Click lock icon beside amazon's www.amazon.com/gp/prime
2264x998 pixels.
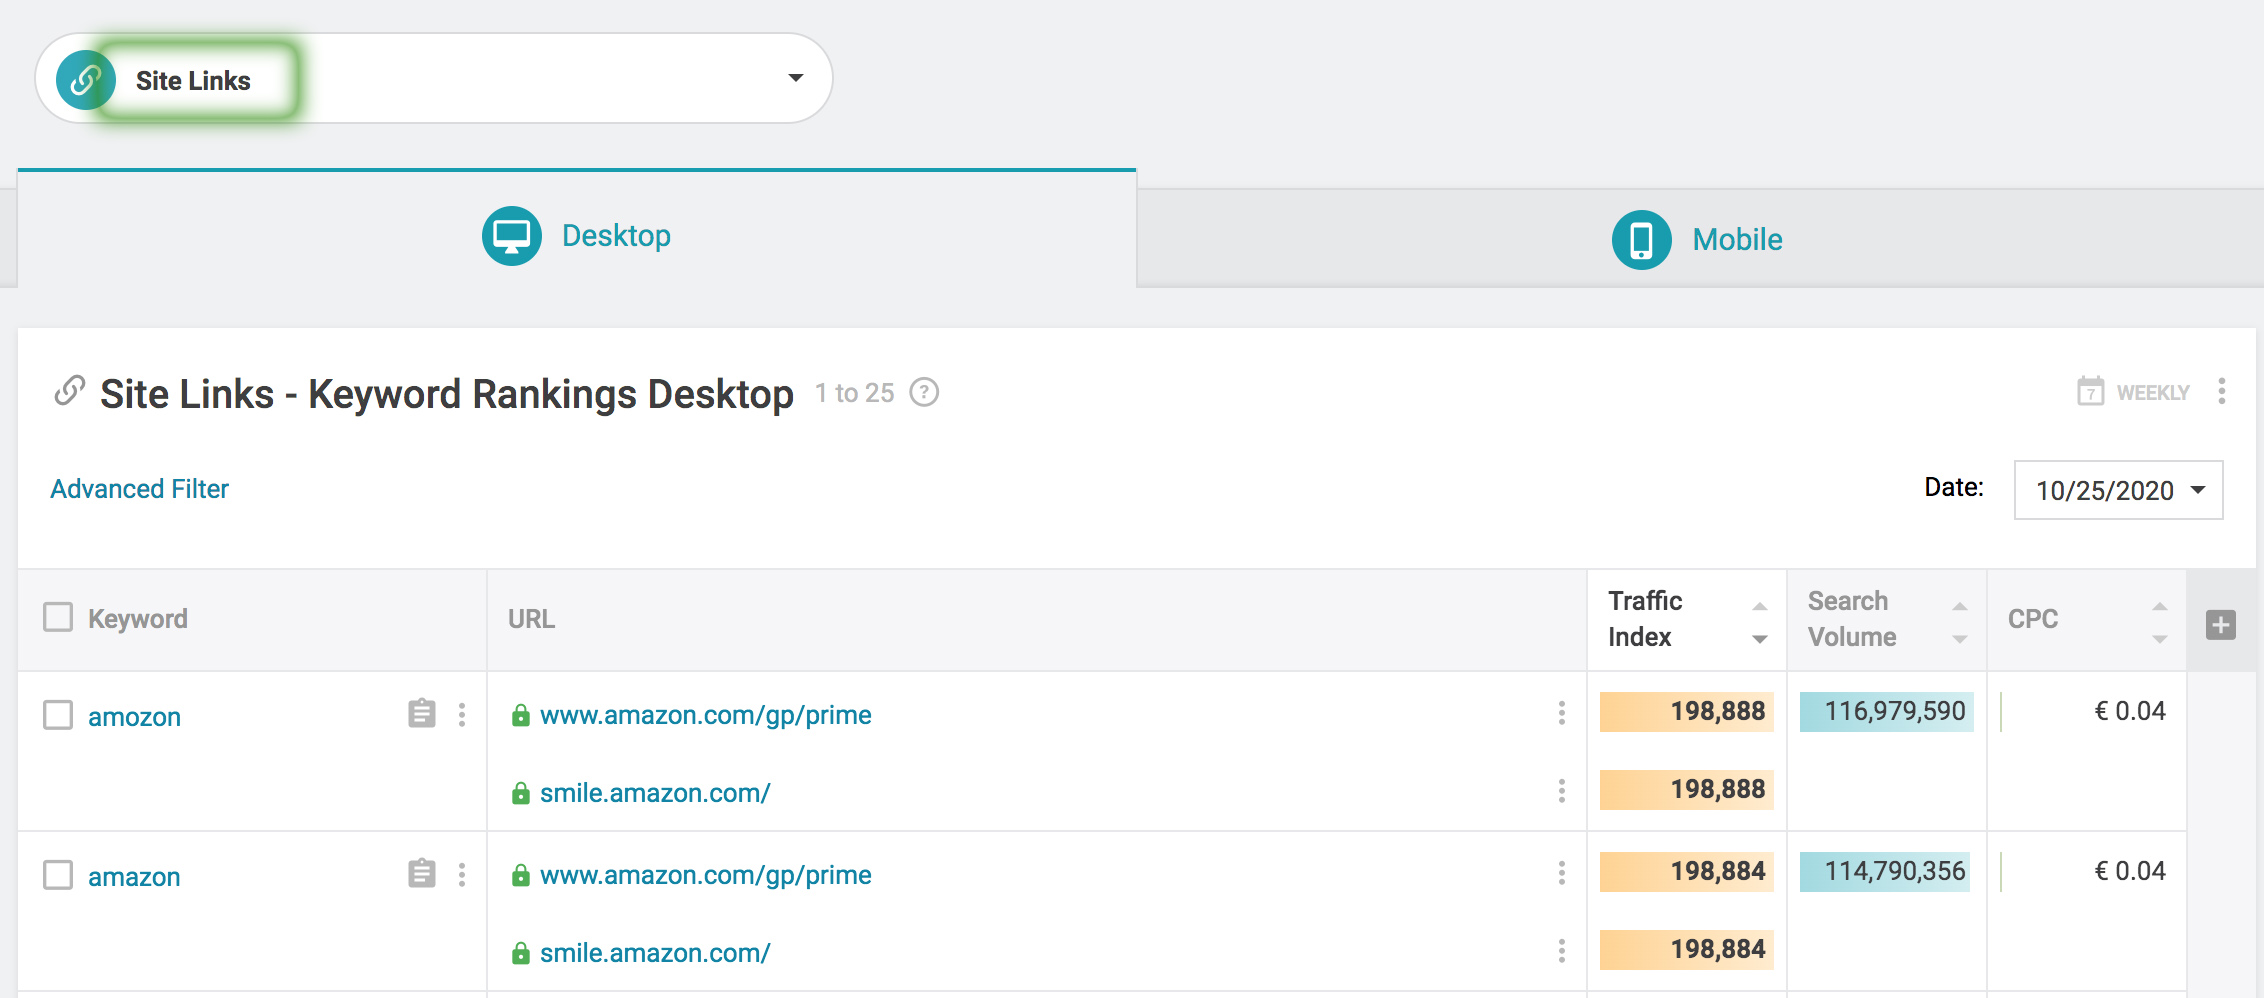(520, 875)
